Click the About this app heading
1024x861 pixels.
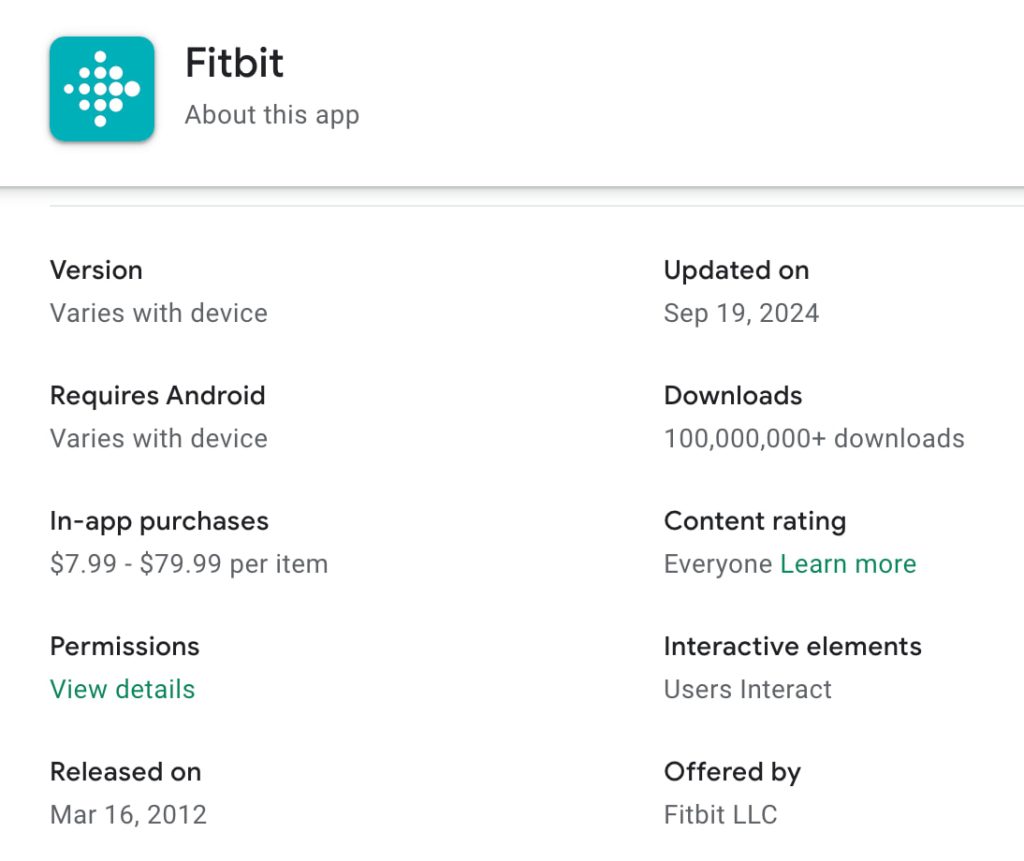(271, 114)
